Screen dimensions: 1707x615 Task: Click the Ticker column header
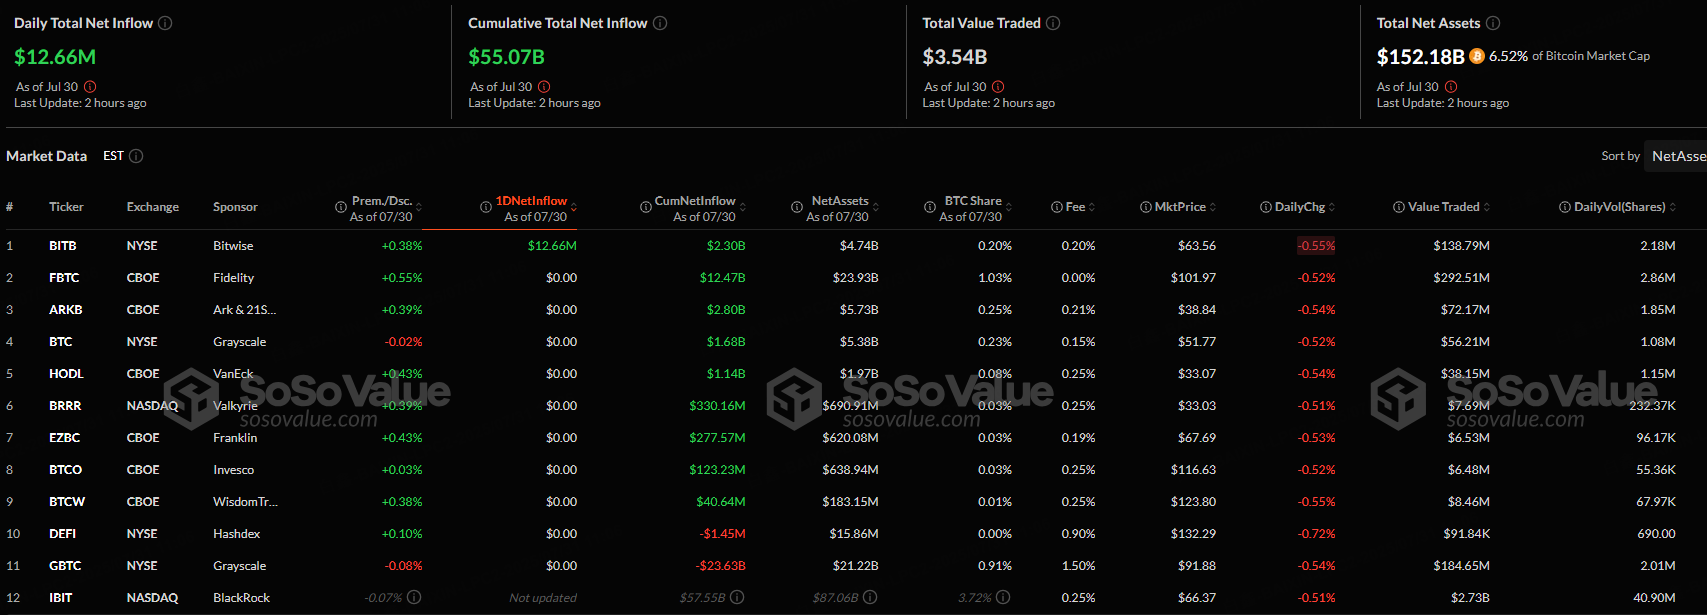coord(66,207)
